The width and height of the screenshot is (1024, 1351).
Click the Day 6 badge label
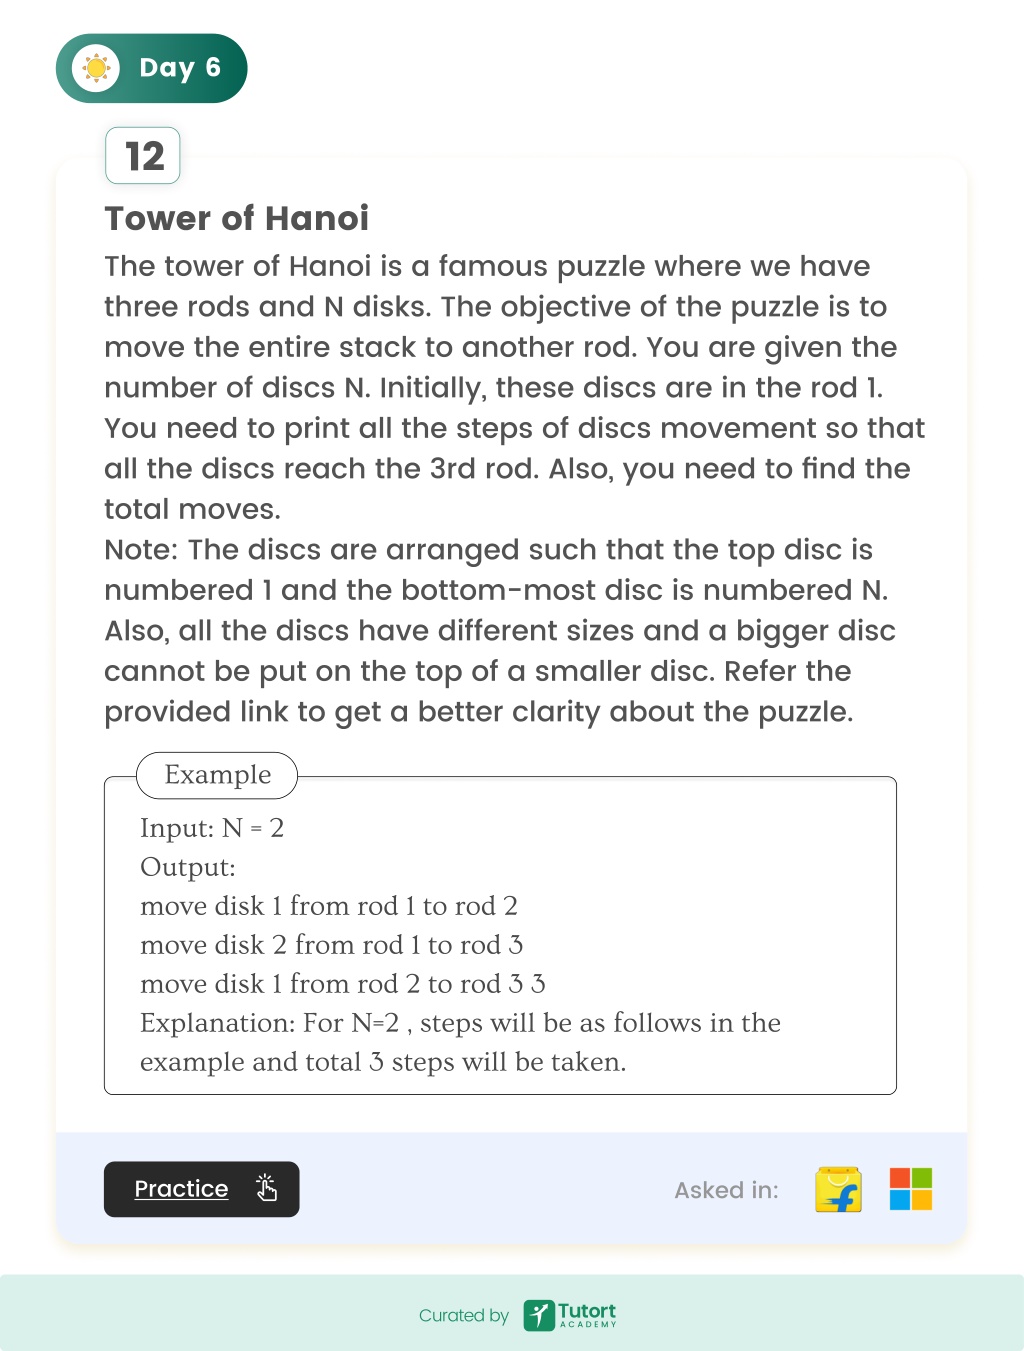point(180,68)
